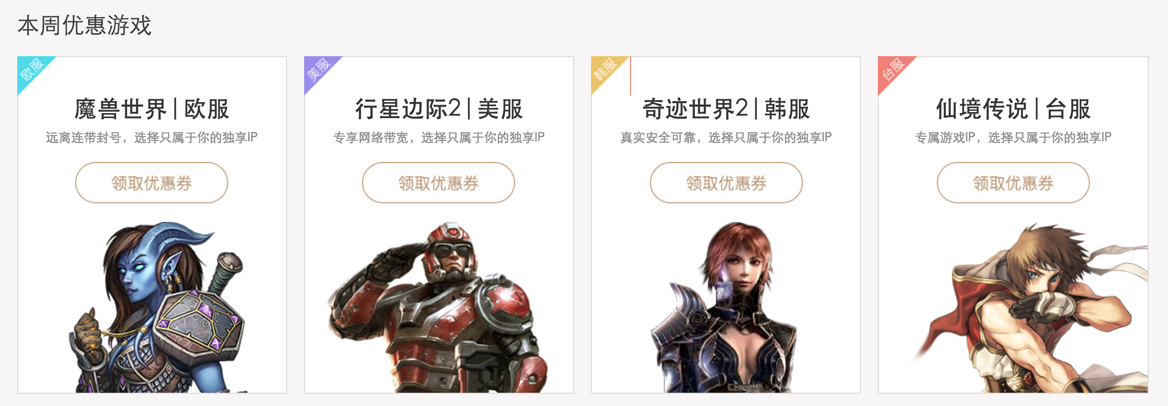Click the red-haired female warrior image
Screen dimensions: 1168x406
tap(724, 307)
